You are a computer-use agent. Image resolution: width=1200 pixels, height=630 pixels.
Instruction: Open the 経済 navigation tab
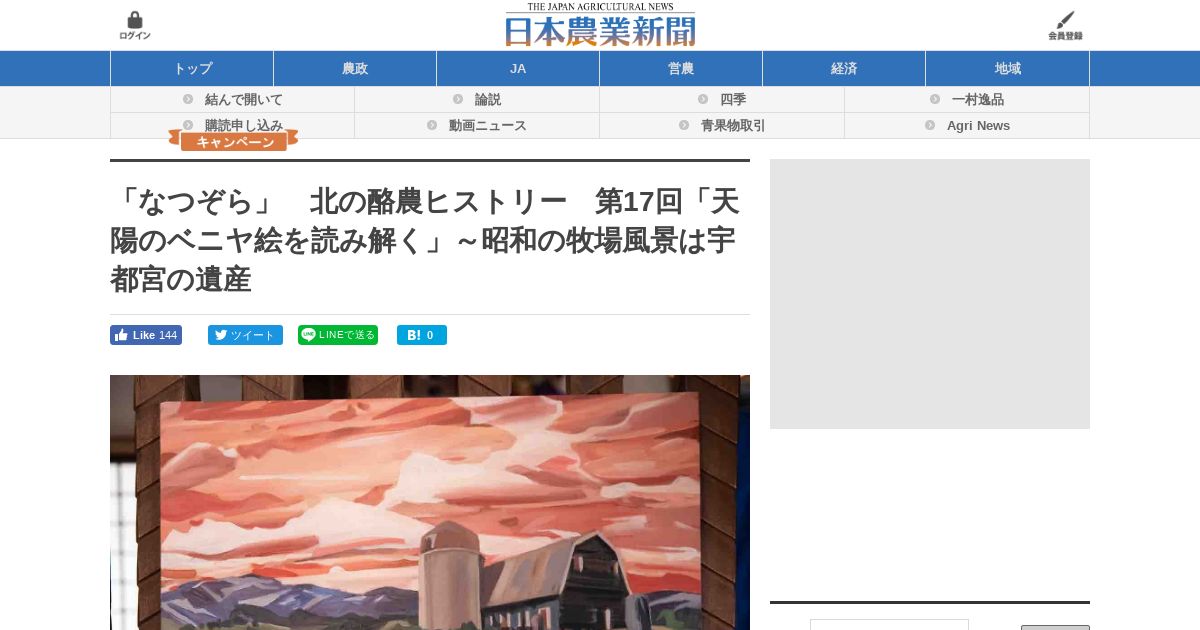[x=844, y=68]
